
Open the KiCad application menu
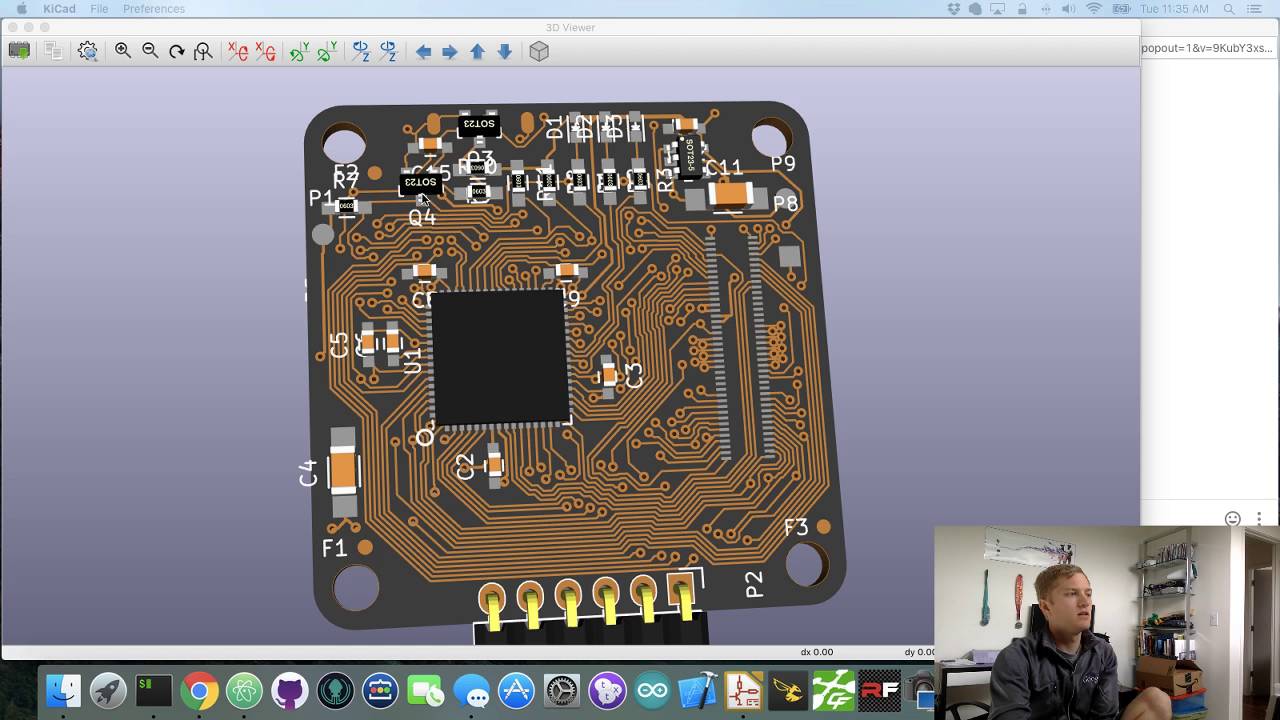point(59,9)
